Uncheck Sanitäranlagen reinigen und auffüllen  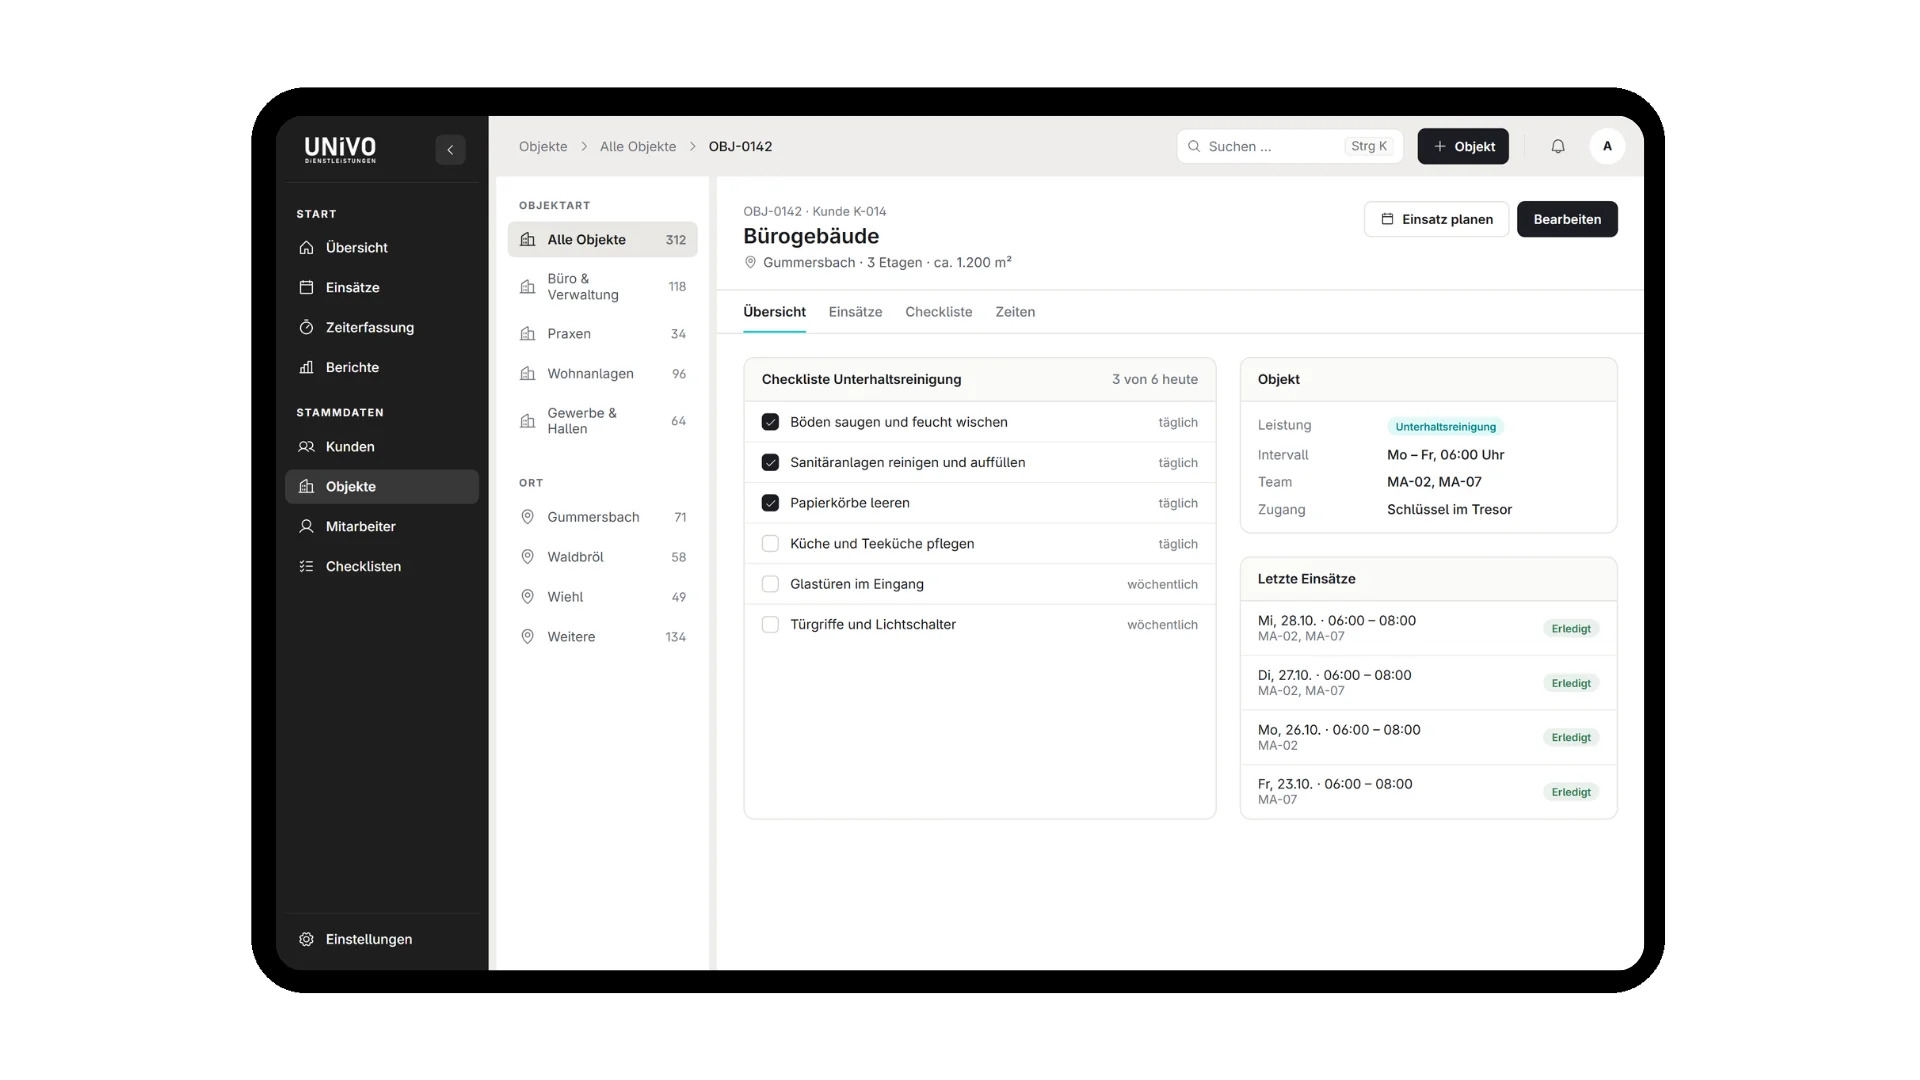tap(770, 463)
